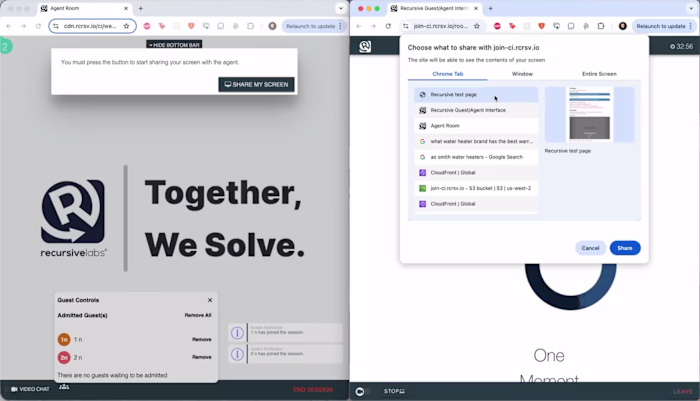Click the green 2 badge at top-left
700x401 pixels.
(x=6, y=46)
